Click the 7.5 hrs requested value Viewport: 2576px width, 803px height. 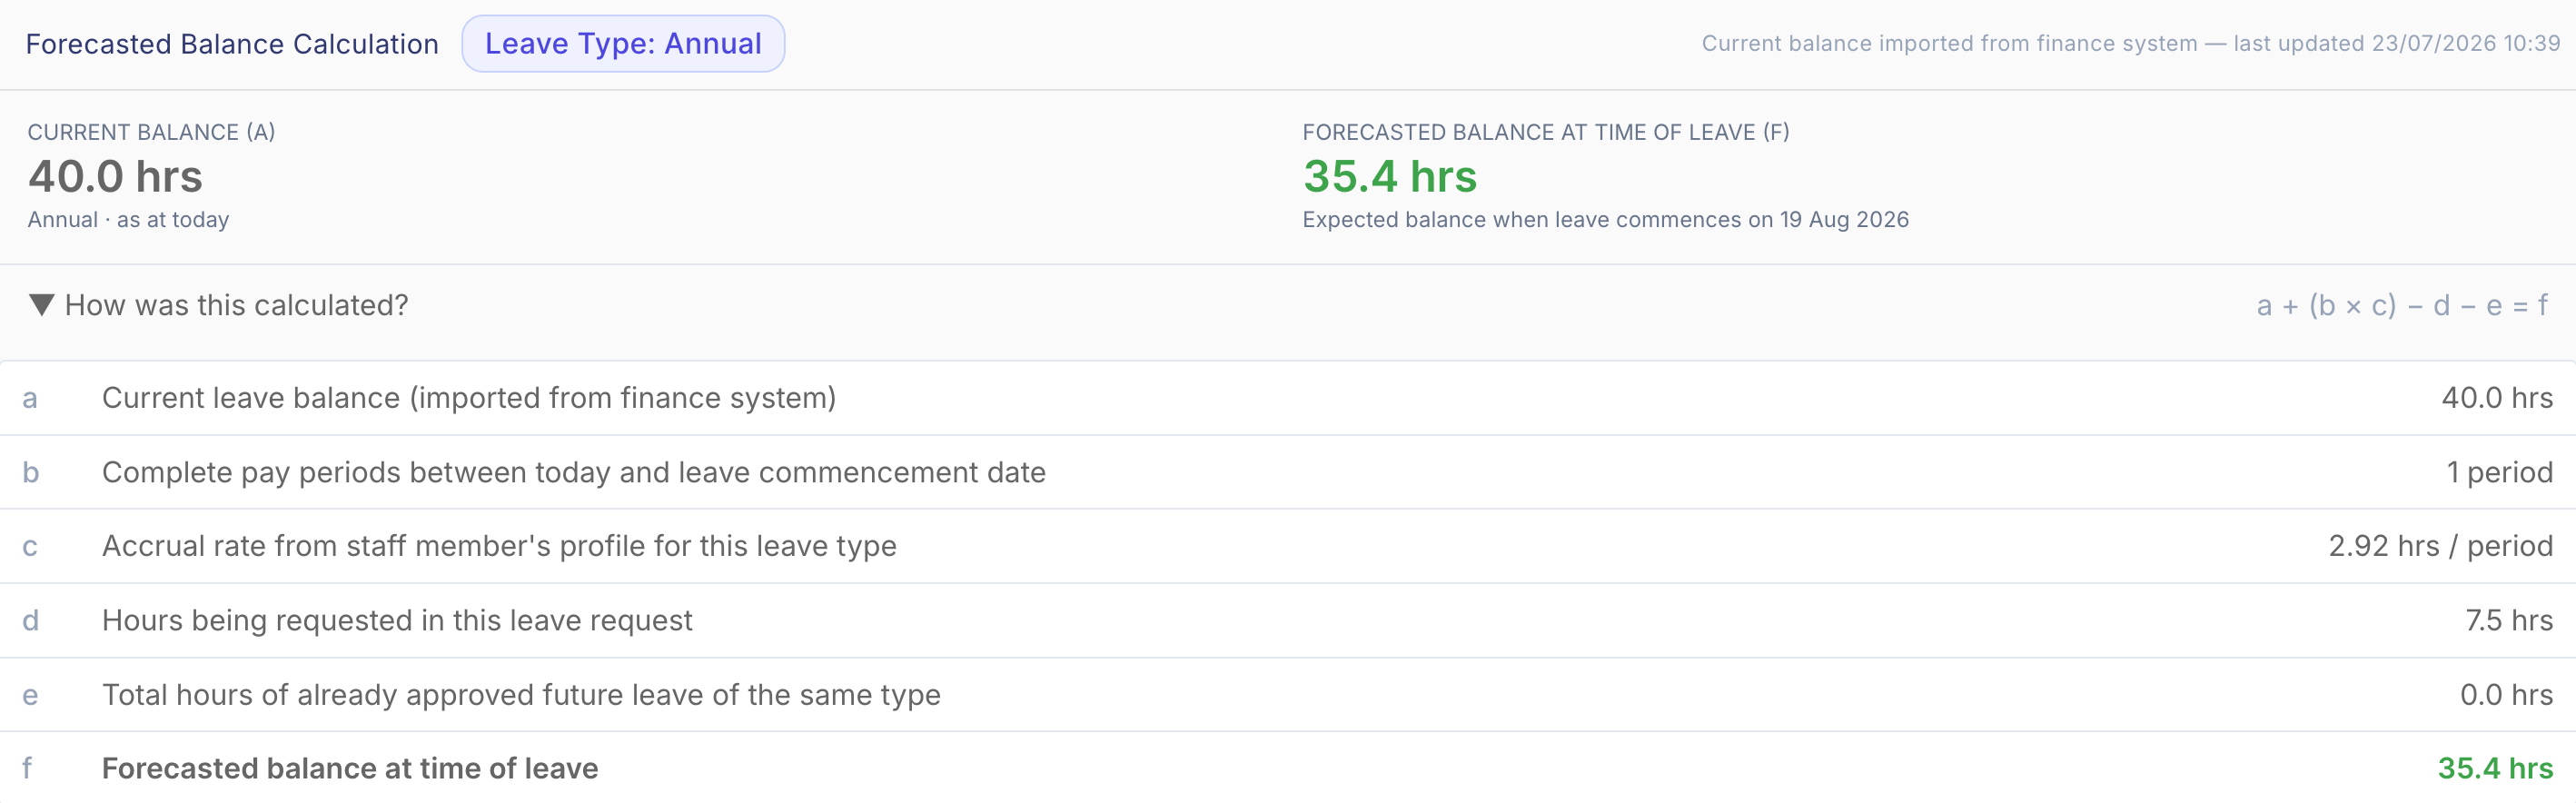tap(2509, 620)
